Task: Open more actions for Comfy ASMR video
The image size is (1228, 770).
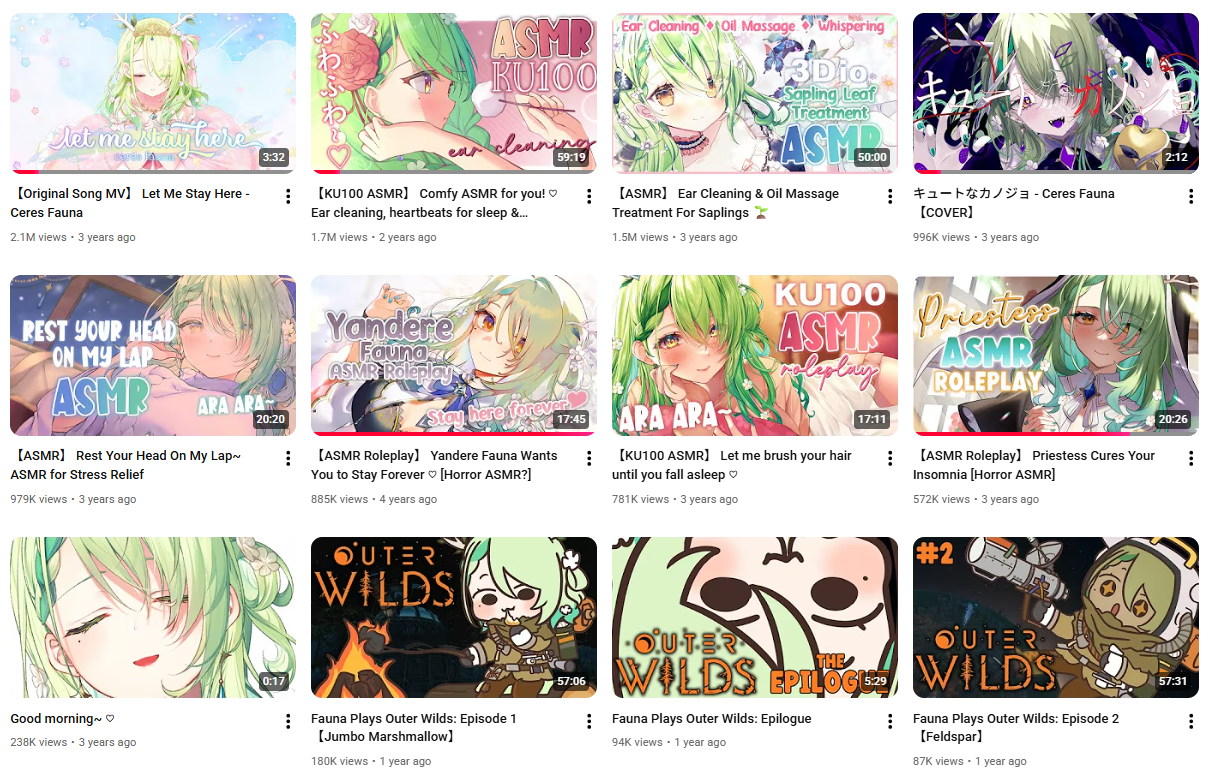Action: 589,196
